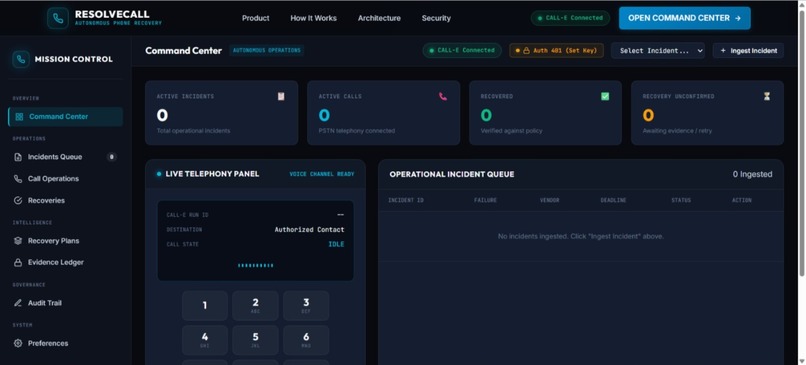The image size is (806, 365).
Task: Click the Vendor column header
Action: pos(549,200)
